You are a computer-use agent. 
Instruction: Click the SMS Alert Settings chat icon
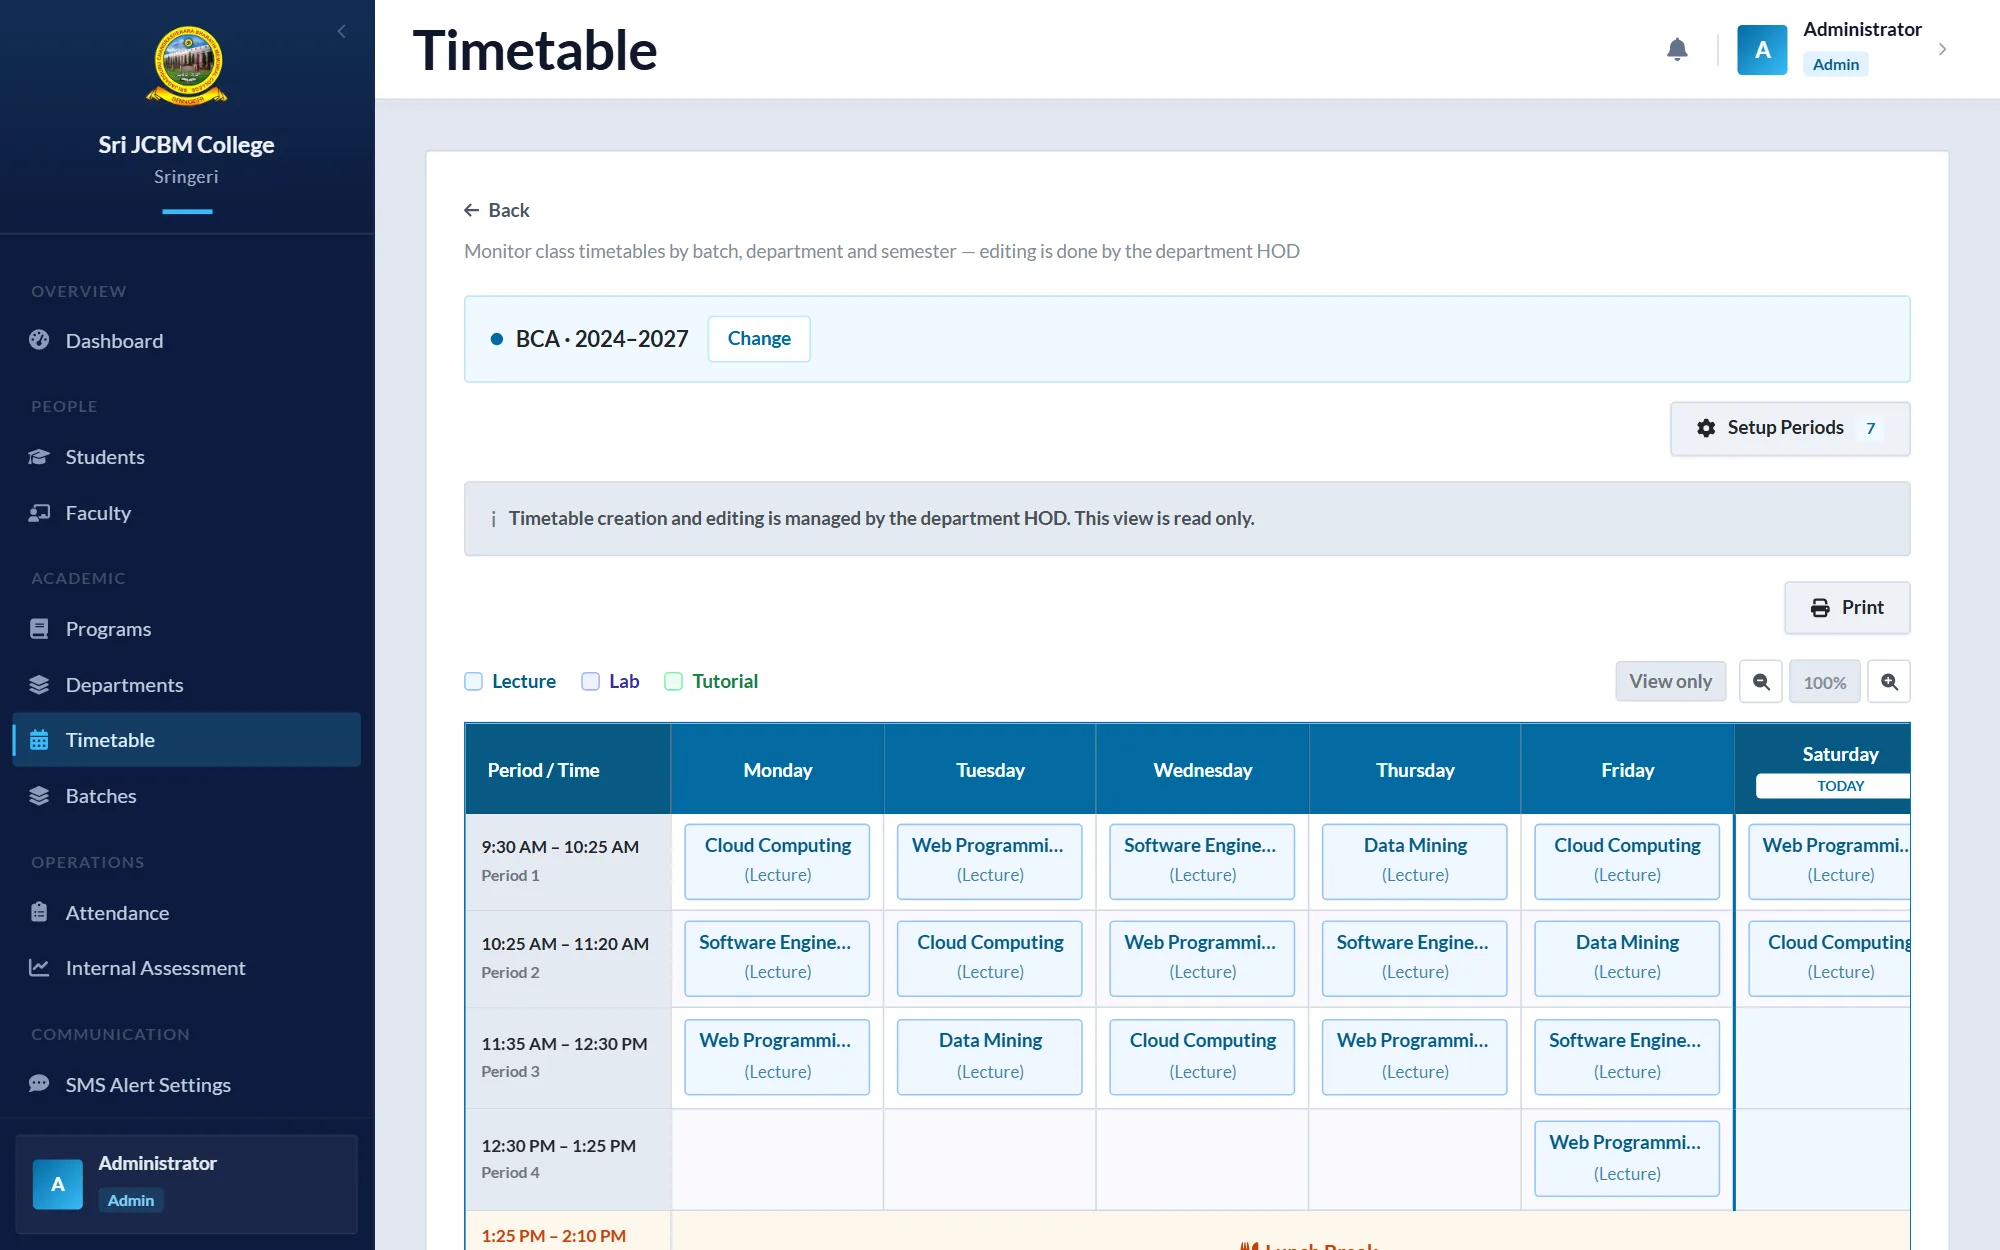tap(39, 1084)
